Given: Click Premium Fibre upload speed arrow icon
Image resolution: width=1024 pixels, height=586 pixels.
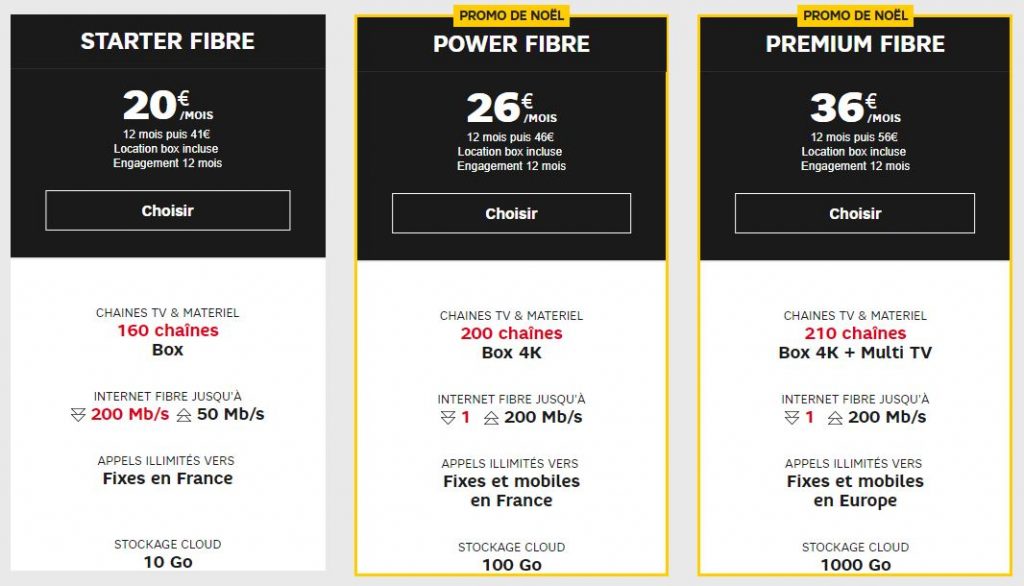Looking at the screenshot, I should (835, 418).
